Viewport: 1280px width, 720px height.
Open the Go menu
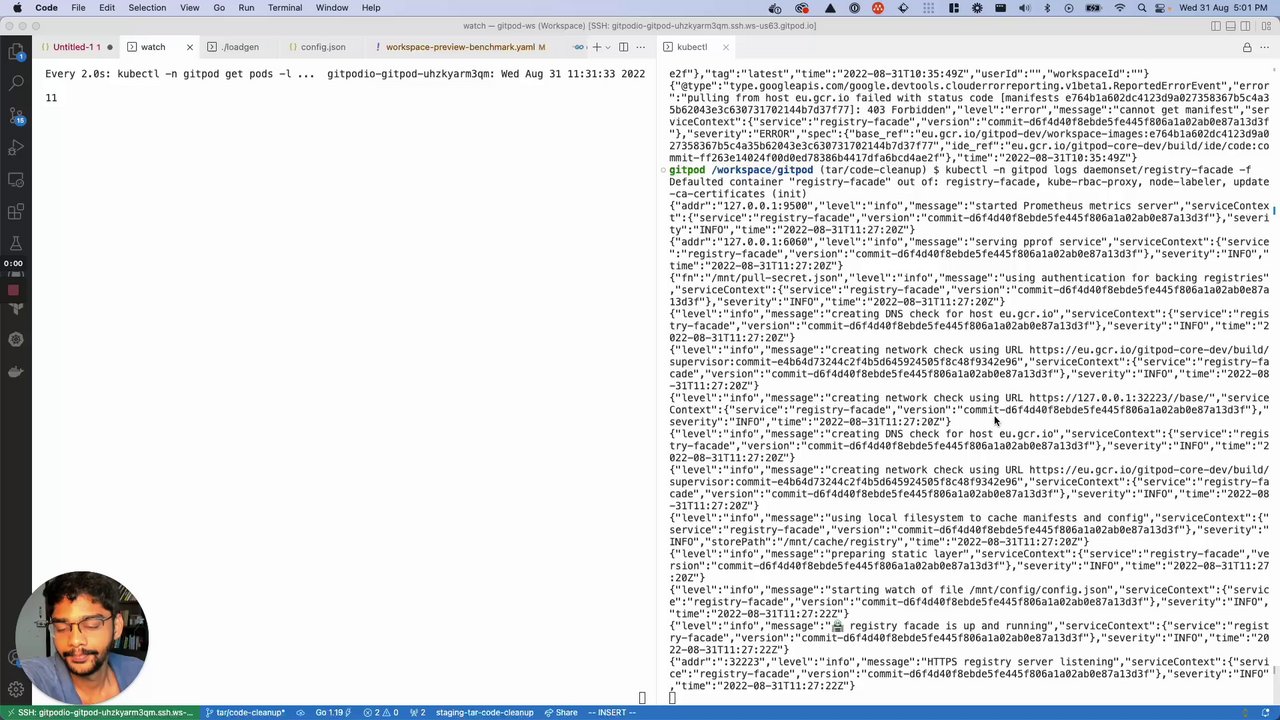pyautogui.click(x=219, y=8)
